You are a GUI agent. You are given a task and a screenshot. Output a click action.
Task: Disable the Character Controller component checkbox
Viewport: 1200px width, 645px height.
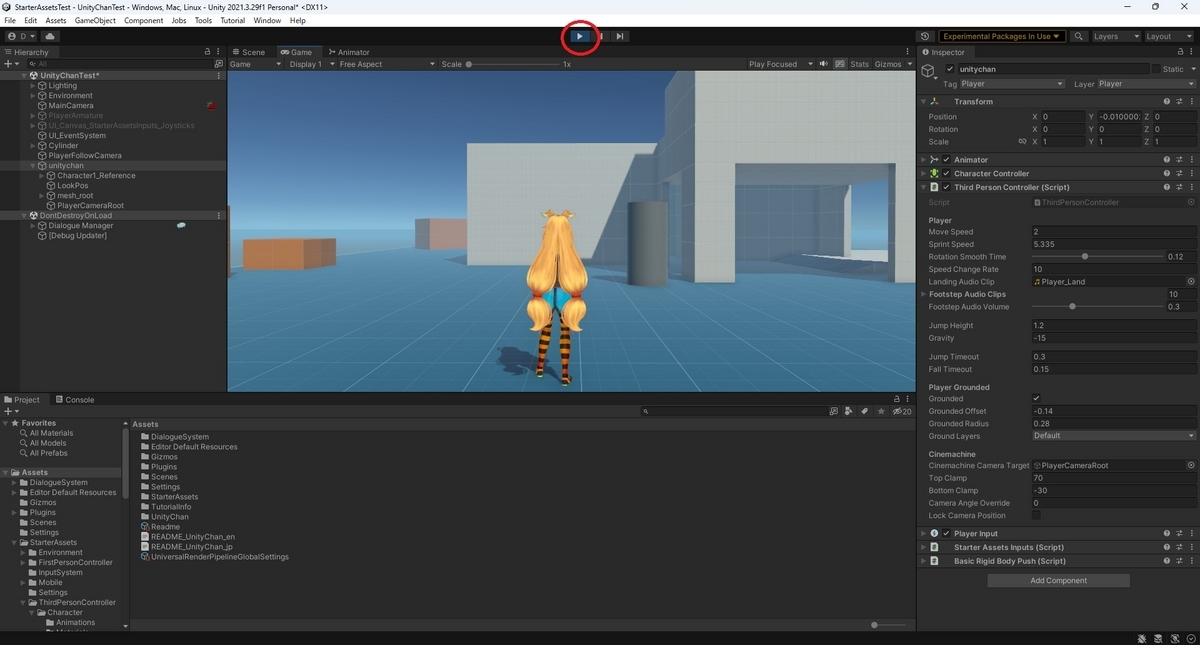coord(947,173)
